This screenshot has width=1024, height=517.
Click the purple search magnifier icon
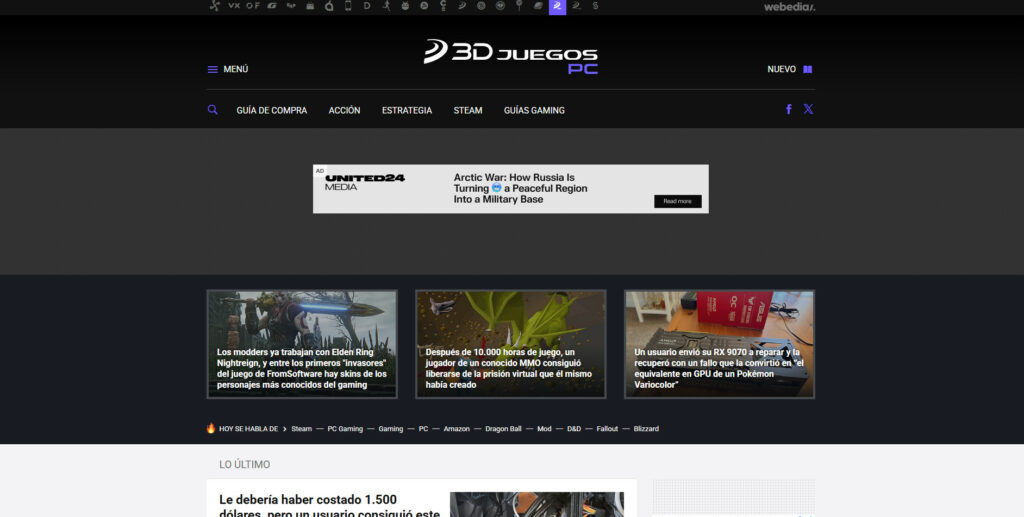point(212,110)
